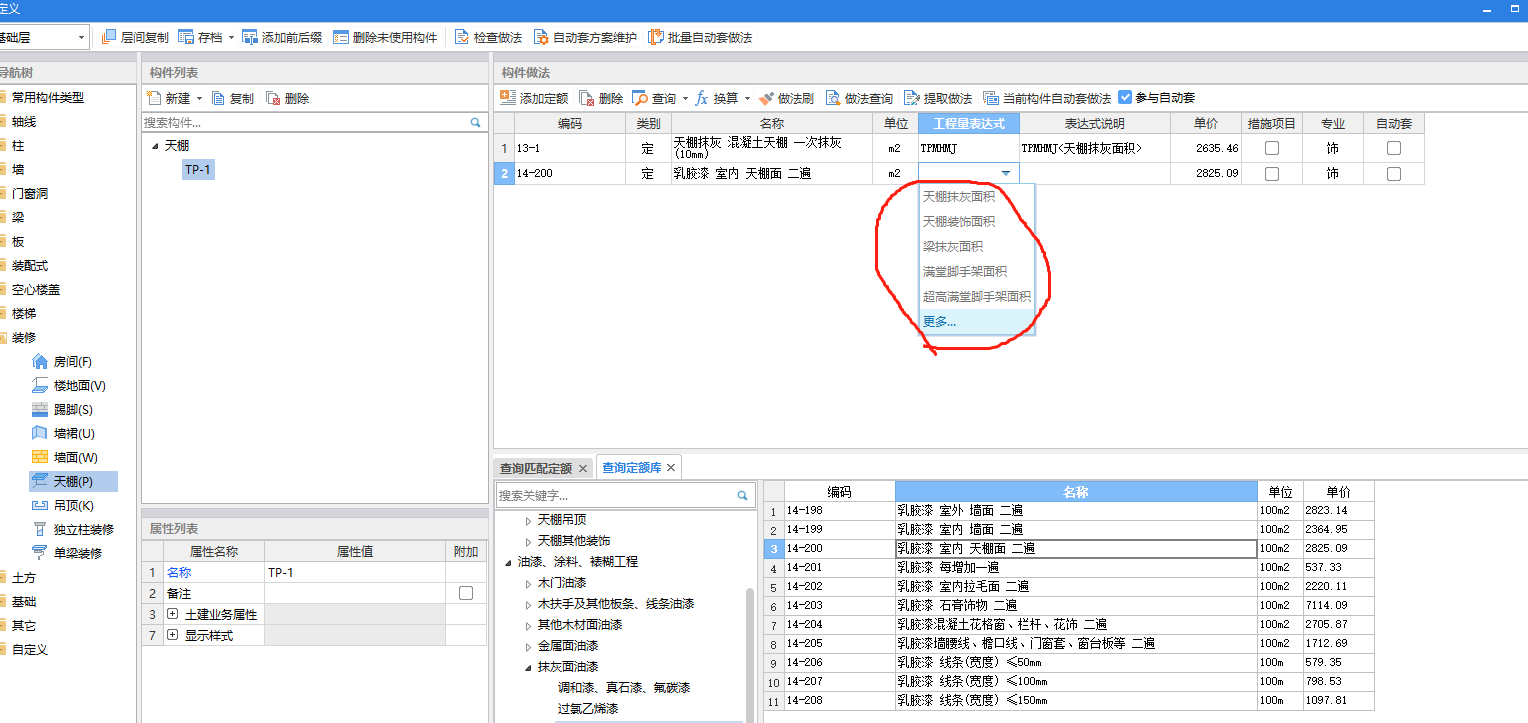
Task: Click 当前构件自动套做法
Action: pyautogui.click(x=1047, y=98)
